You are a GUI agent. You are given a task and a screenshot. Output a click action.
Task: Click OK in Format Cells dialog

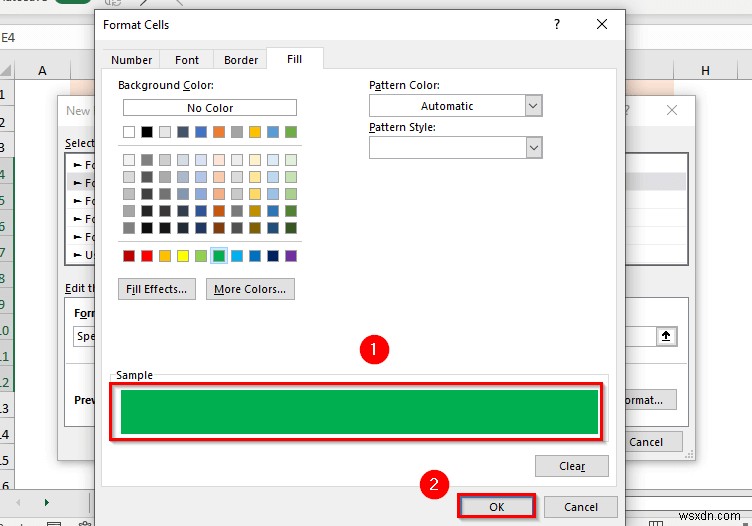[496, 506]
